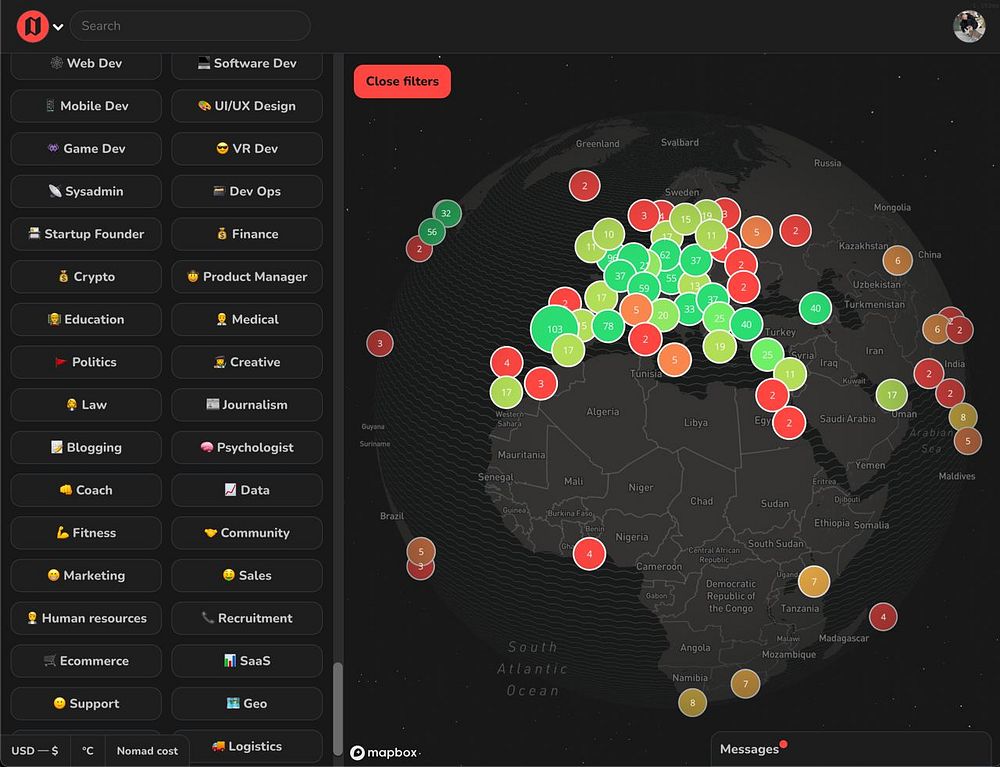Select the green 56 cluster marker
Image resolution: width=1000 pixels, height=767 pixels.
click(432, 232)
